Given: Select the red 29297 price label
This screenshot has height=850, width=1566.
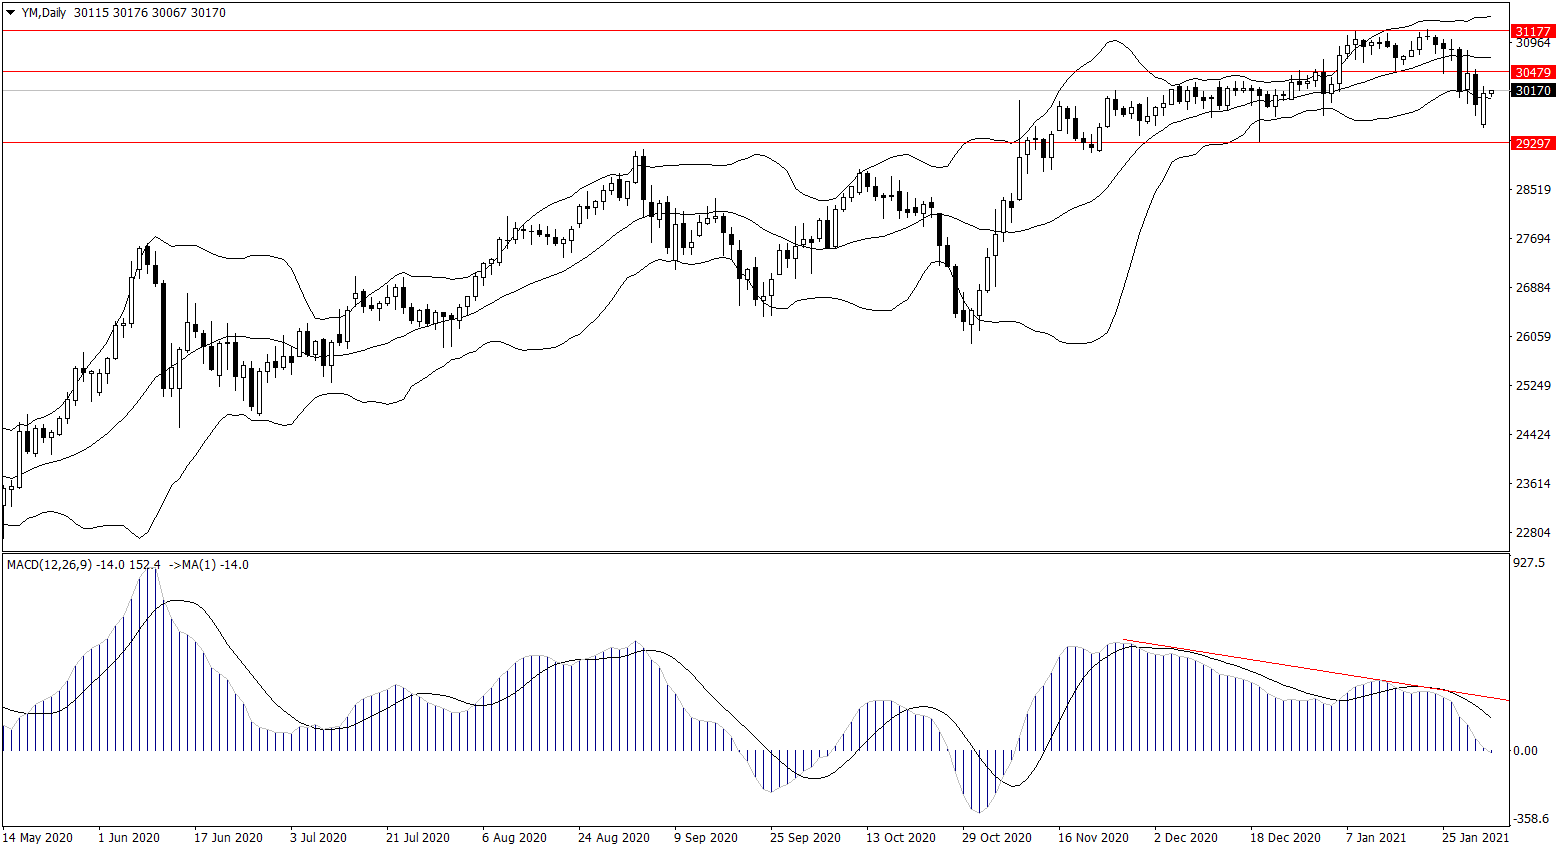Looking at the screenshot, I should click(1533, 143).
